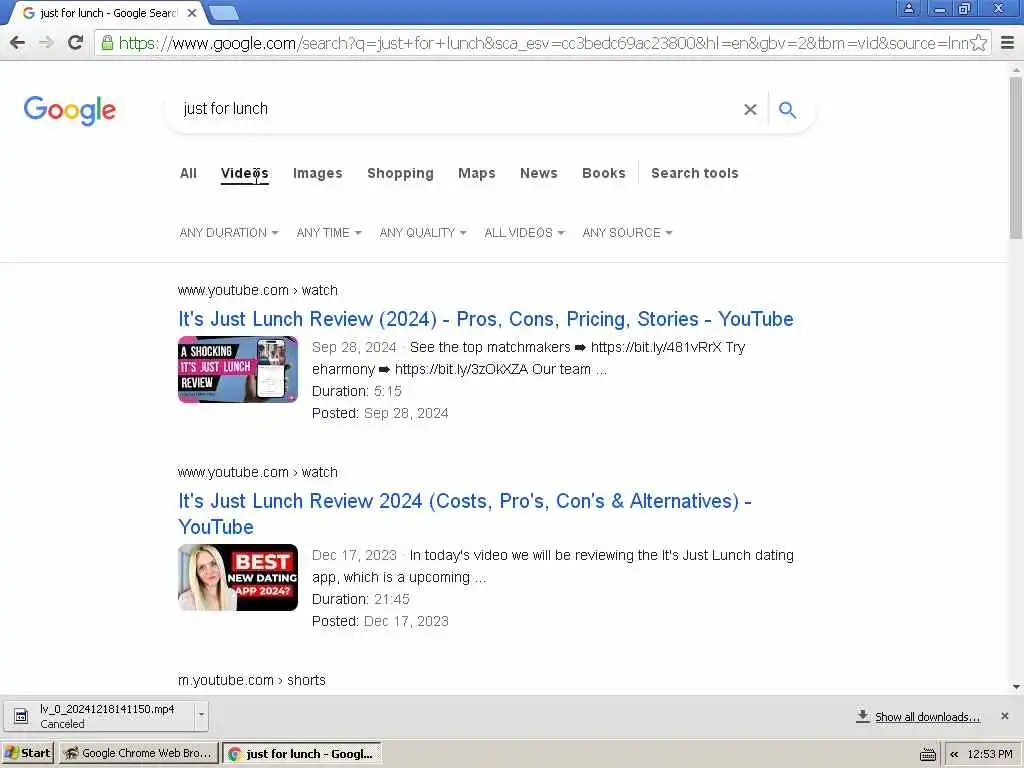Click the 'Best New Dating App 2024' thumbnail
Image resolution: width=1024 pixels, height=768 pixels.
(x=238, y=577)
